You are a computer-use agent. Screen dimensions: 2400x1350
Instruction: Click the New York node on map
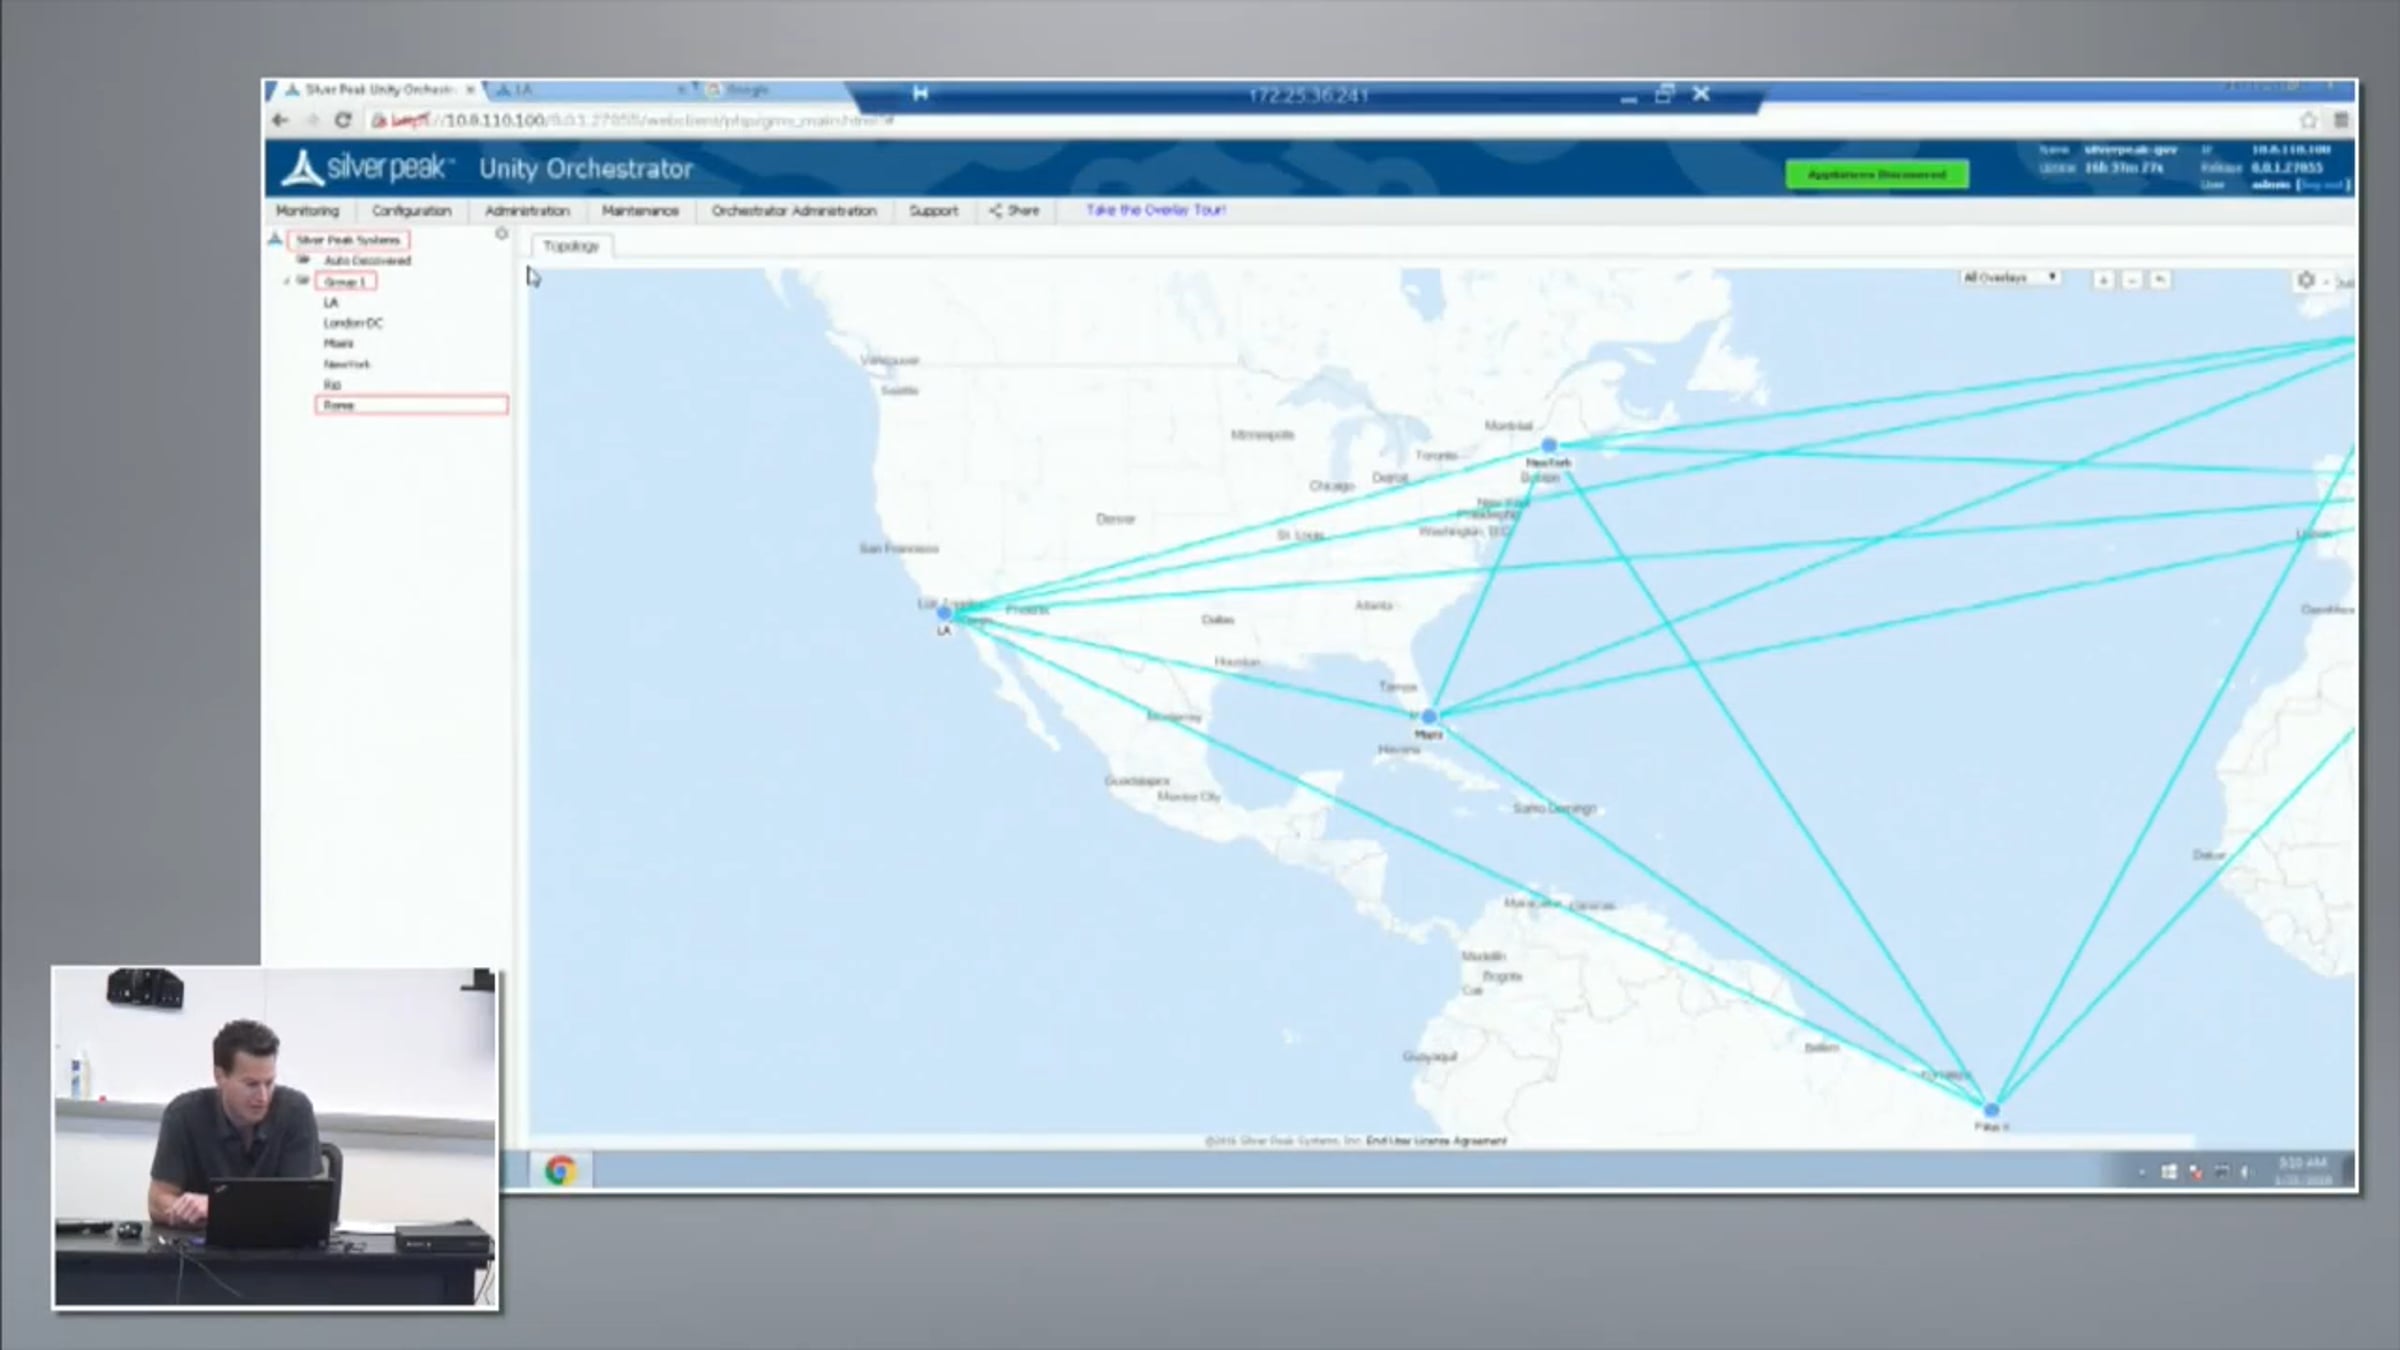(x=1549, y=446)
